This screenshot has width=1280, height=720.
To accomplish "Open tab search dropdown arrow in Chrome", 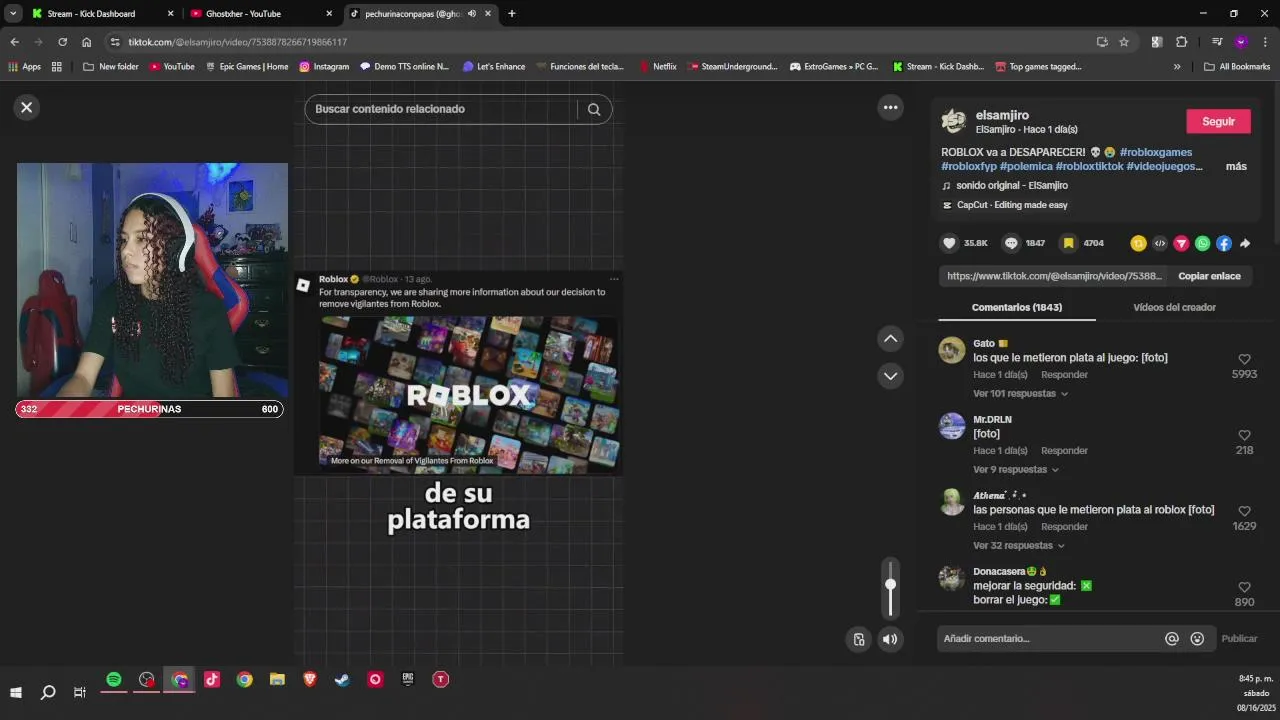I will point(13,14).
